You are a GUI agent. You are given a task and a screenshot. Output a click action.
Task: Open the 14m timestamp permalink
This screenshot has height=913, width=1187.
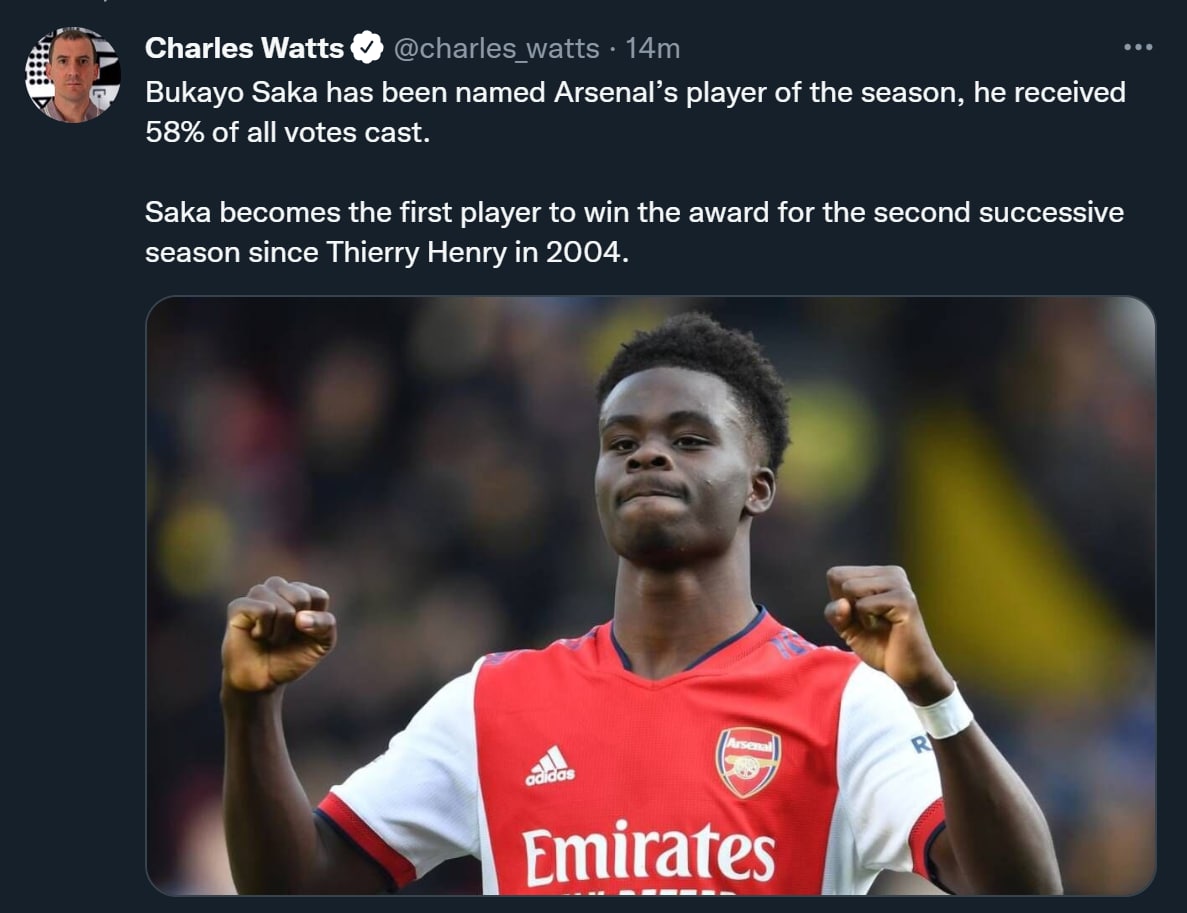[653, 48]
